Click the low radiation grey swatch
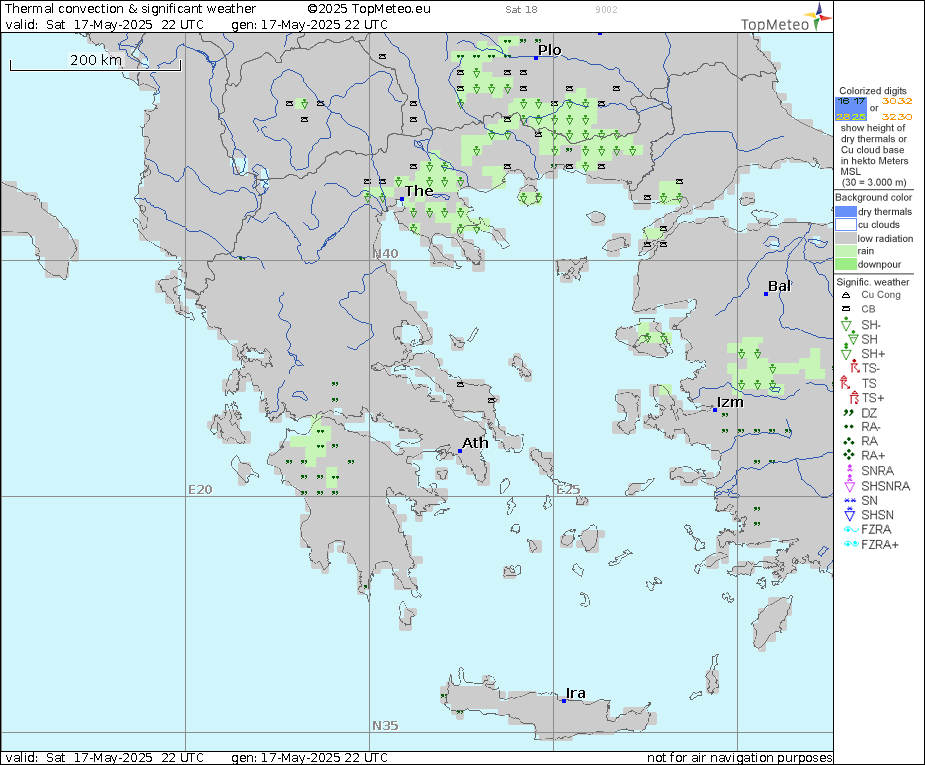This screenshot has width=925, height=765. pos(845,238)
